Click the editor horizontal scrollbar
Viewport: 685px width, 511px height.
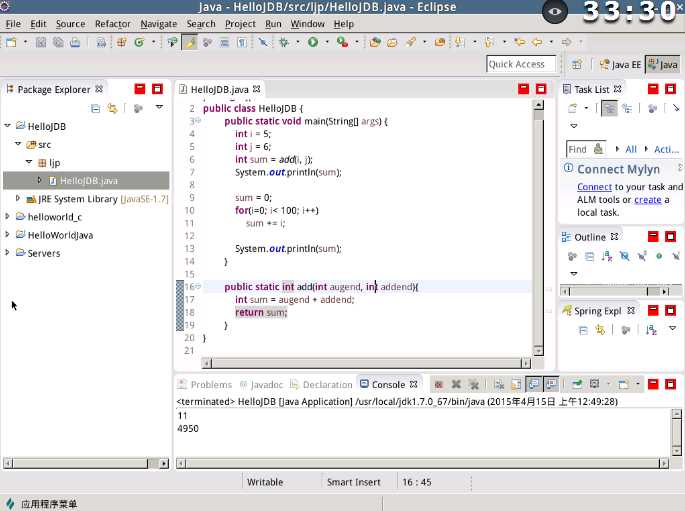[366, 363]
